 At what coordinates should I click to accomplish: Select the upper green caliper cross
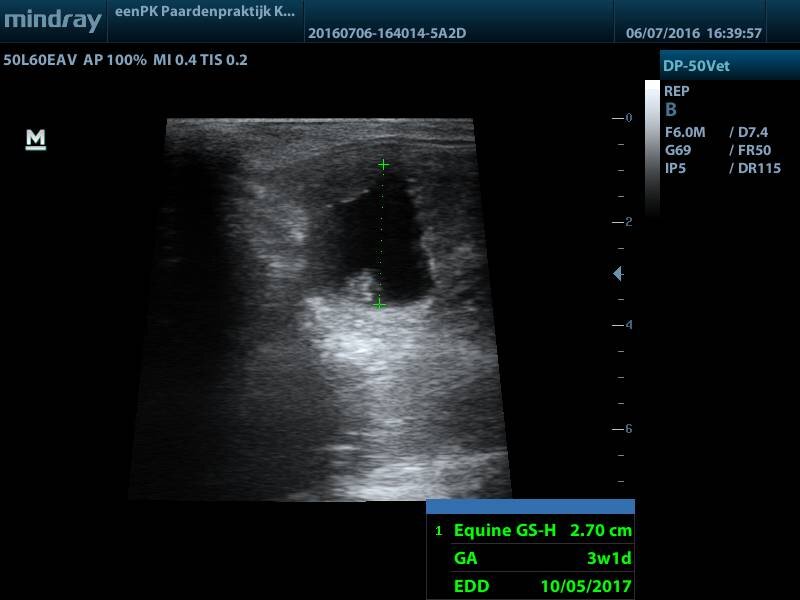coord(383,164)
